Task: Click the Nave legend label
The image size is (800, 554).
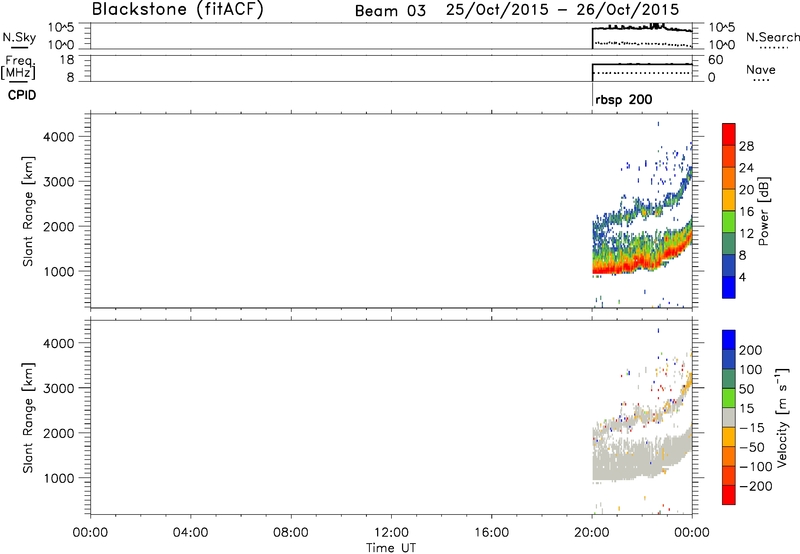Action: coord(761,70)
